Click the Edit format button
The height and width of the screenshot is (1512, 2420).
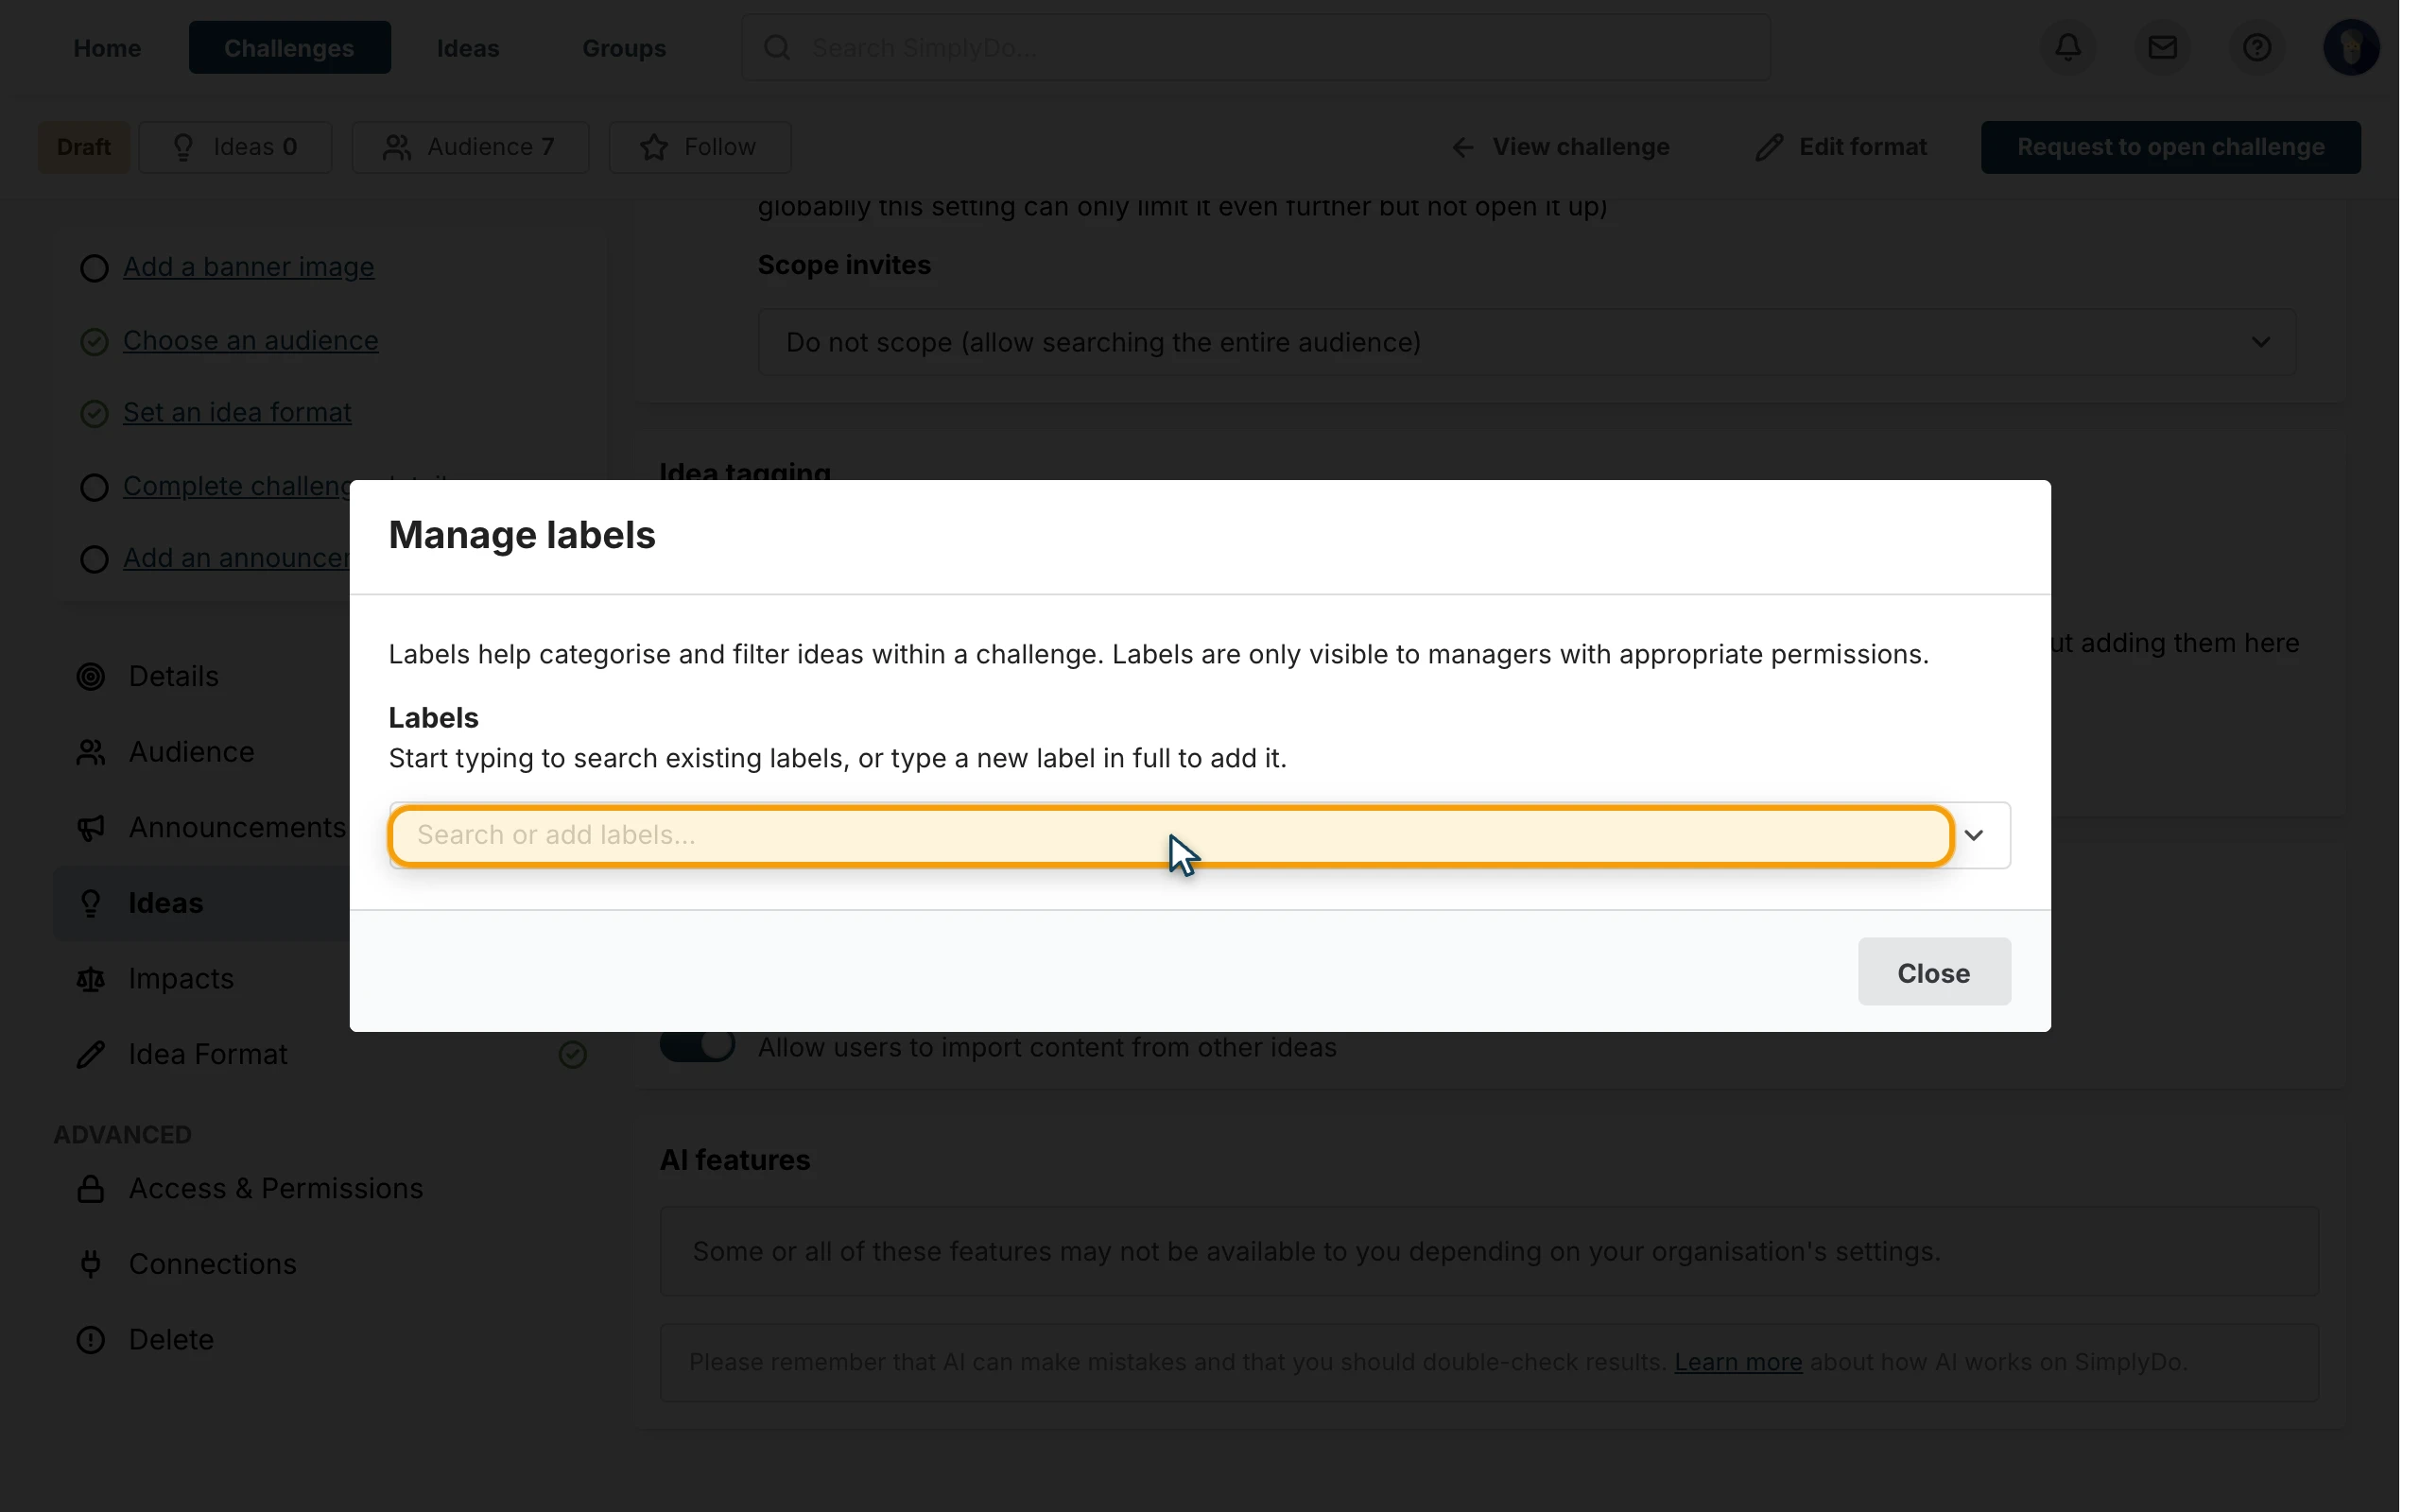coord(1841,147)
